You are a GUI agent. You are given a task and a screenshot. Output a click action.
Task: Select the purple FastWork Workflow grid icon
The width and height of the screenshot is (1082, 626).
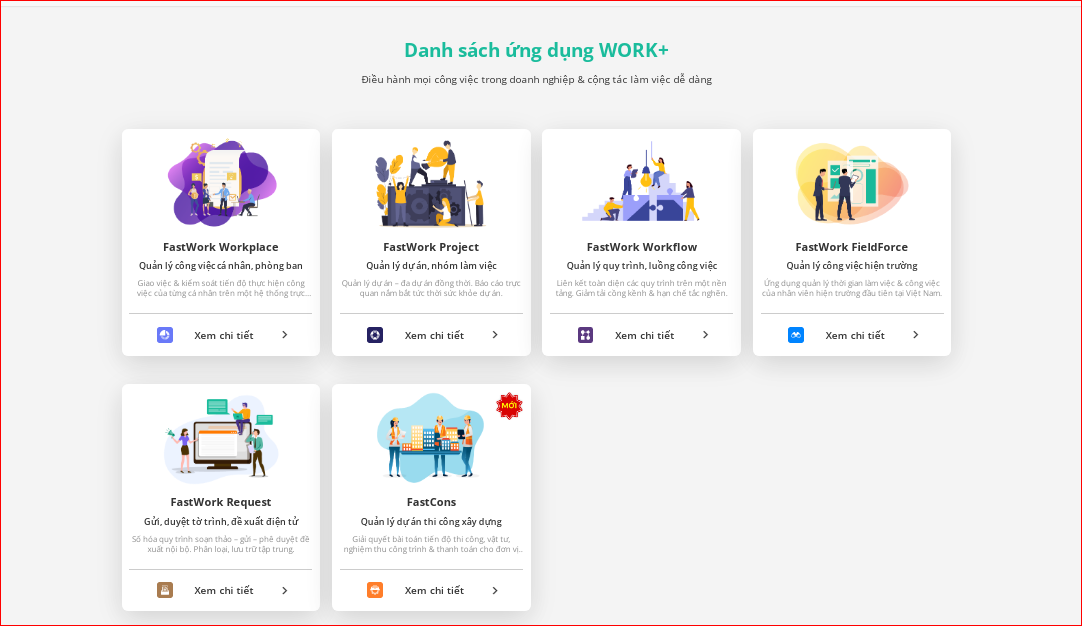[585, 335]
